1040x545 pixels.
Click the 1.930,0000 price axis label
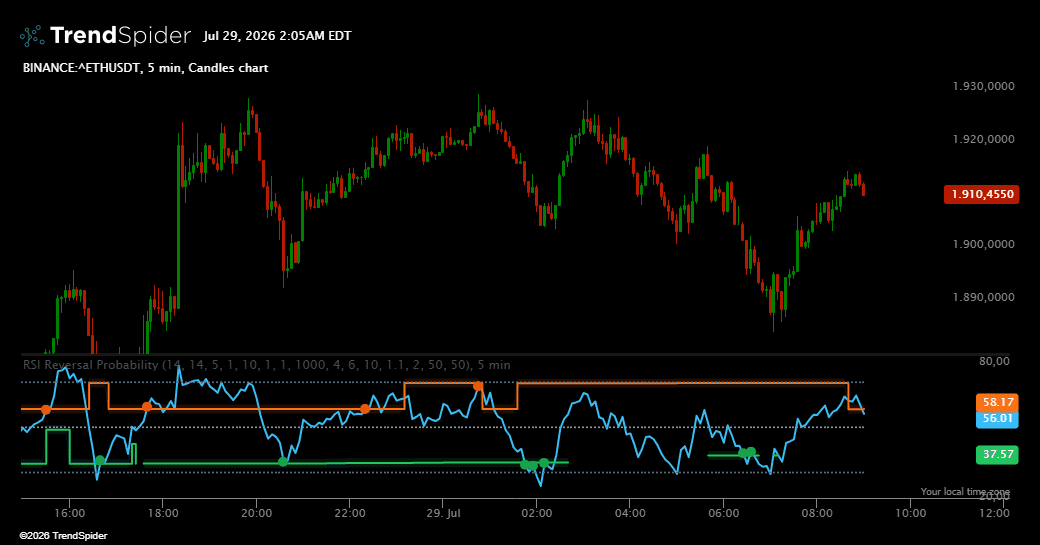click(984, 86)
